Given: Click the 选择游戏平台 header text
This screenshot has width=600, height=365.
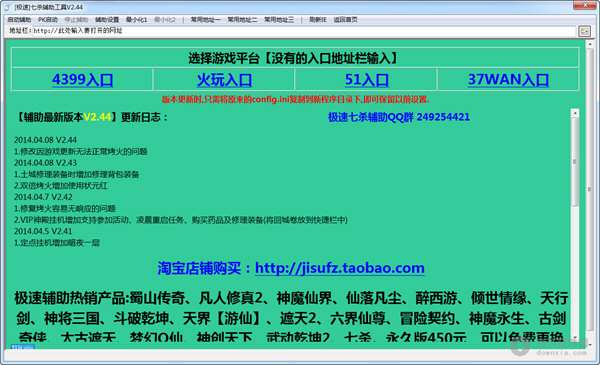Looking at the screenshot, I should click(x=295, y=58).
